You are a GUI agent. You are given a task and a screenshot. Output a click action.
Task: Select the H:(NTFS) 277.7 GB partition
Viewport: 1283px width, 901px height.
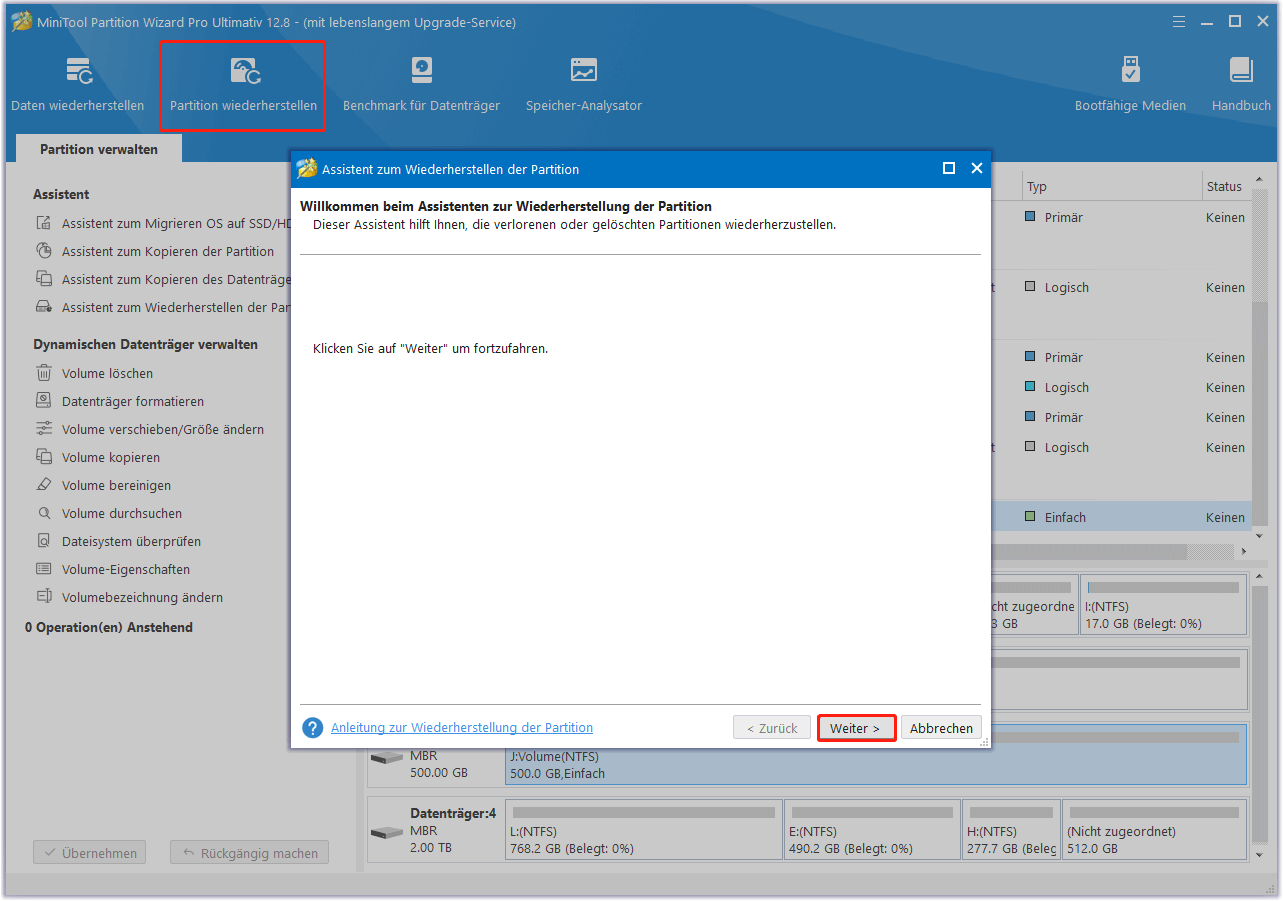point(1010,829)
